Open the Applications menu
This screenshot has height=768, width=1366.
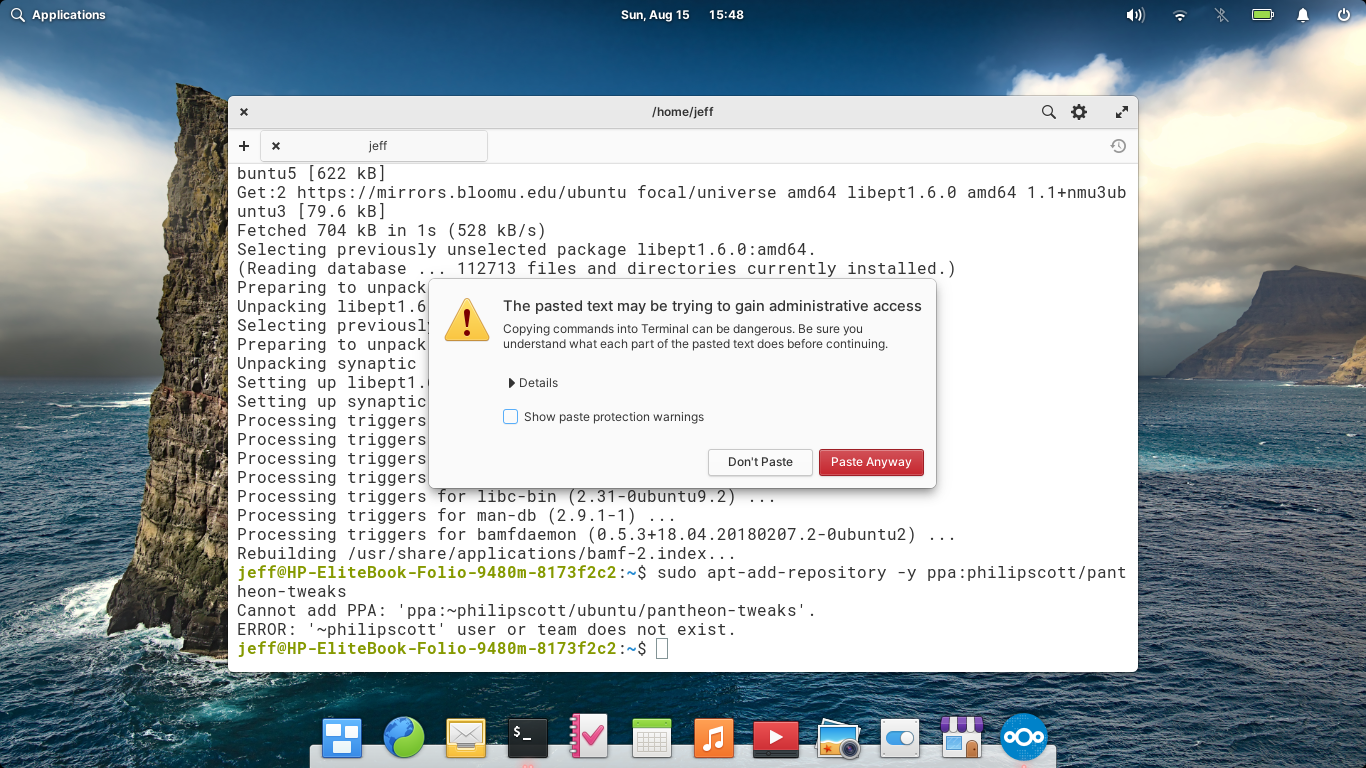58,15
